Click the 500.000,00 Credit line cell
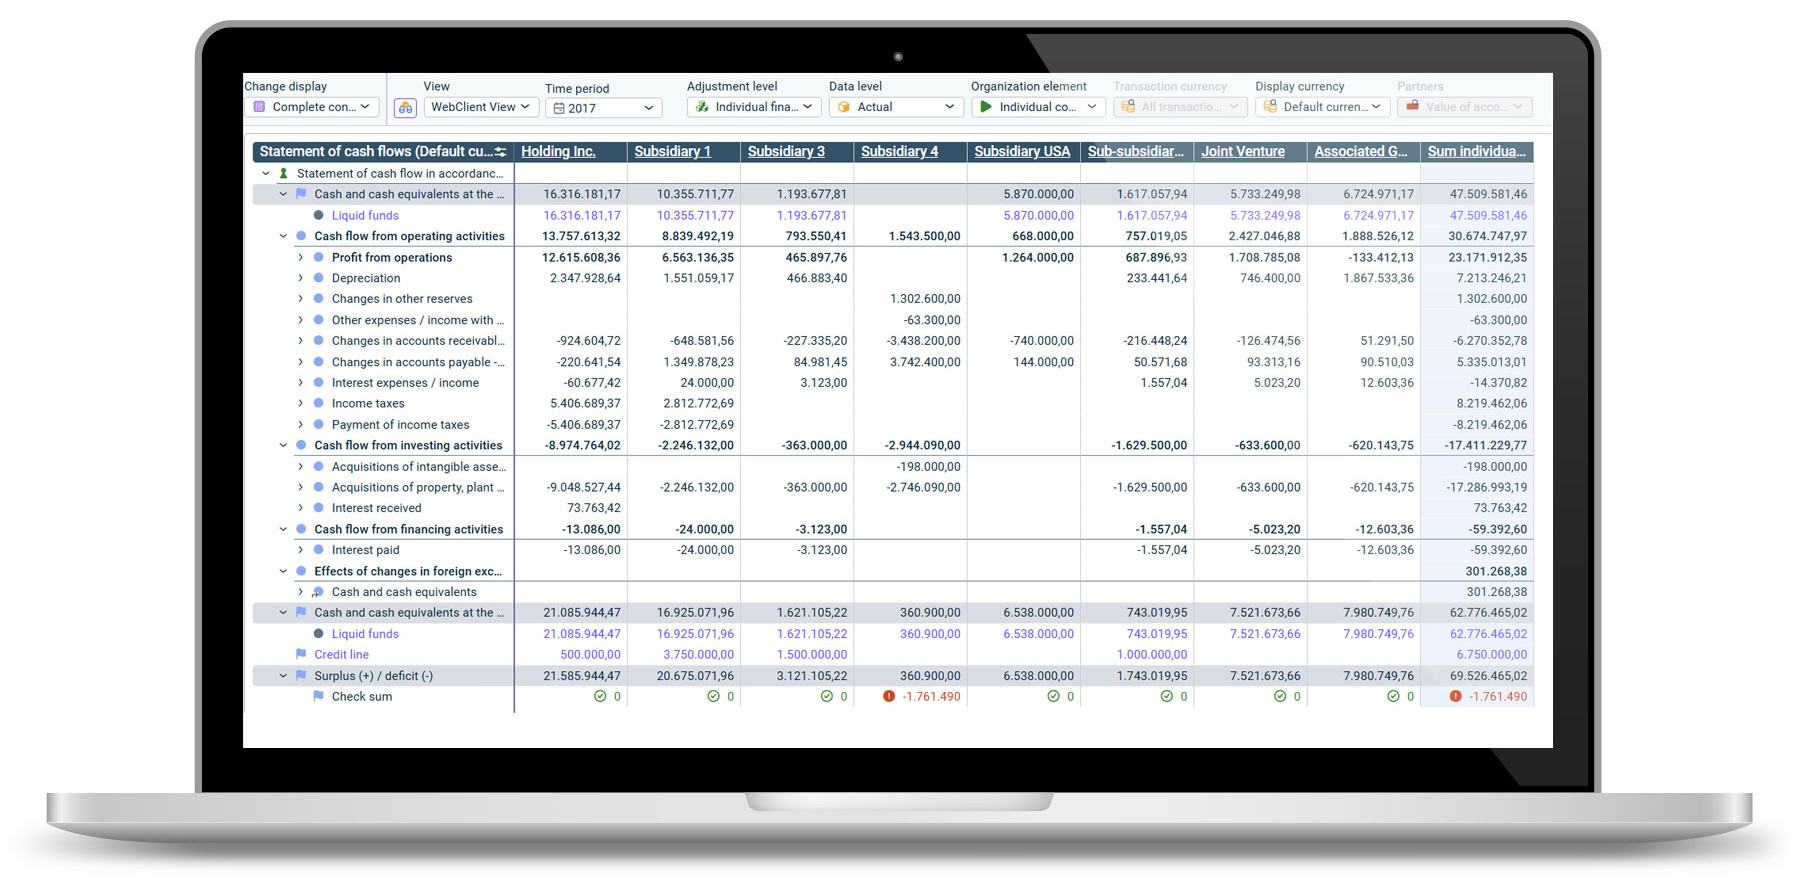 click(x=590, y=654)
